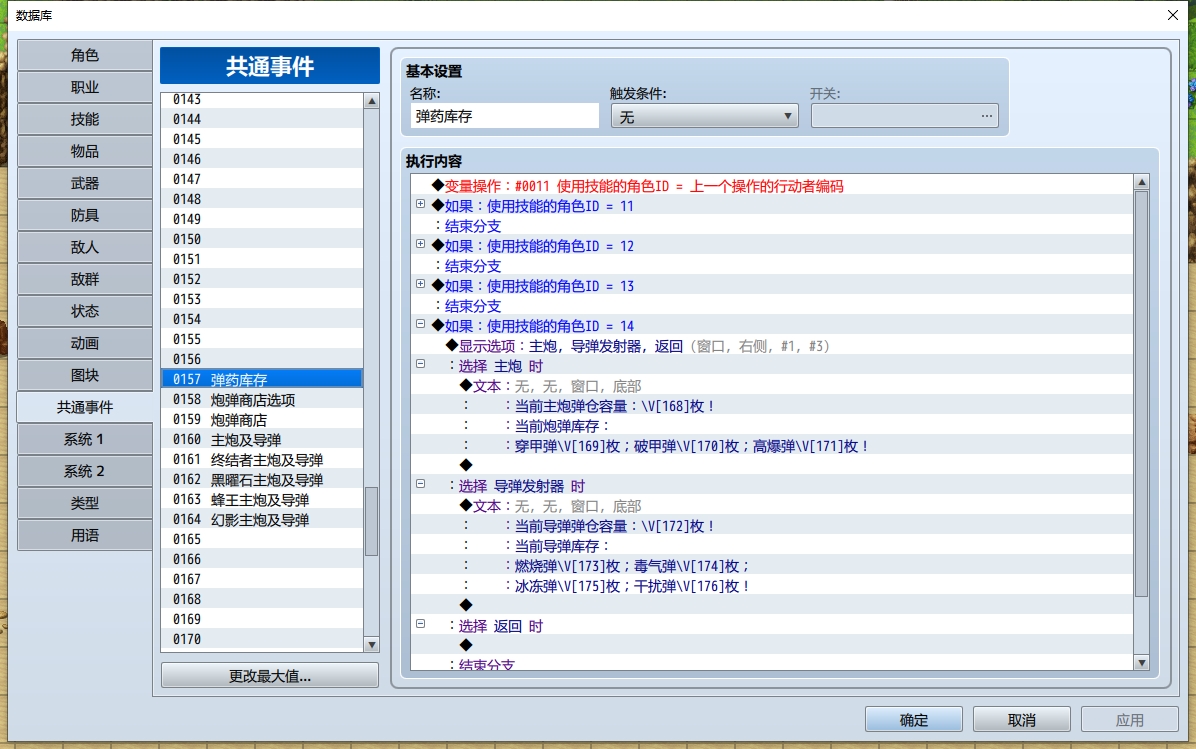Select line 当前导弹弹仓容量：\V[172]枚！
Viewport: 1196px width, 749px height.
click(x=771, y=526)
